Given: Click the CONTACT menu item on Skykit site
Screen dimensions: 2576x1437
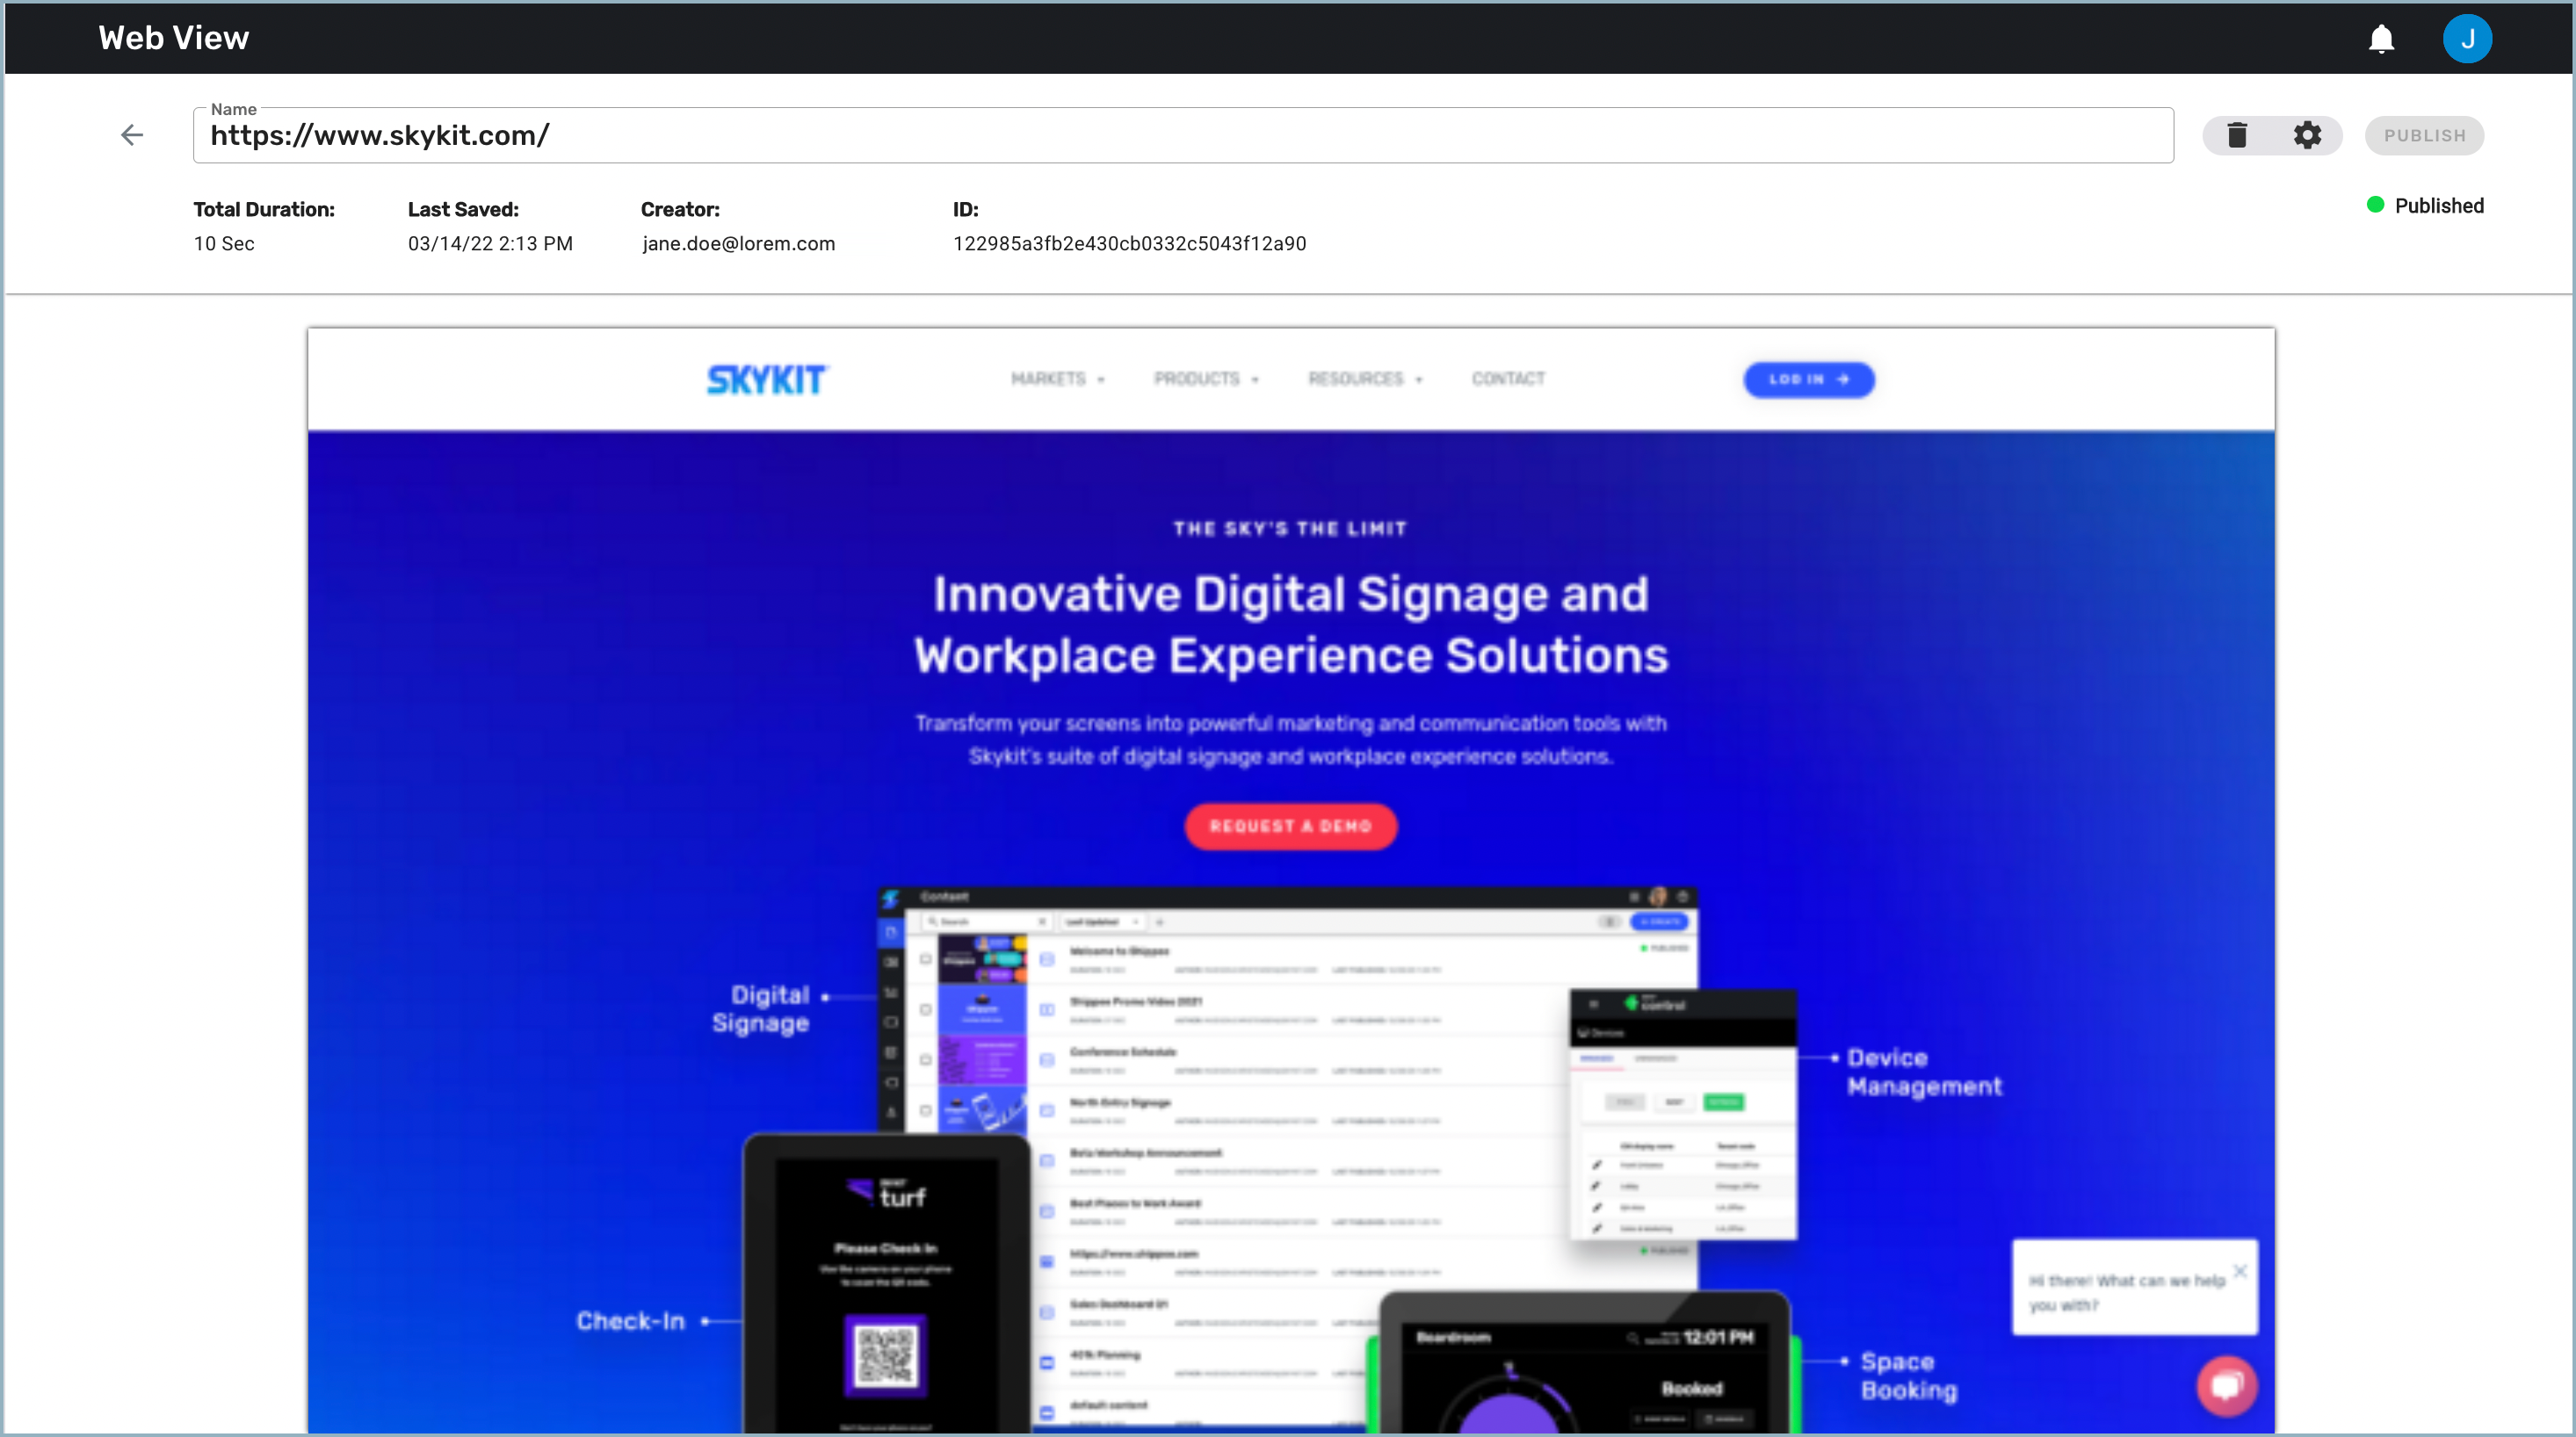Looking at the screenshot, I should click(1508, 379).
